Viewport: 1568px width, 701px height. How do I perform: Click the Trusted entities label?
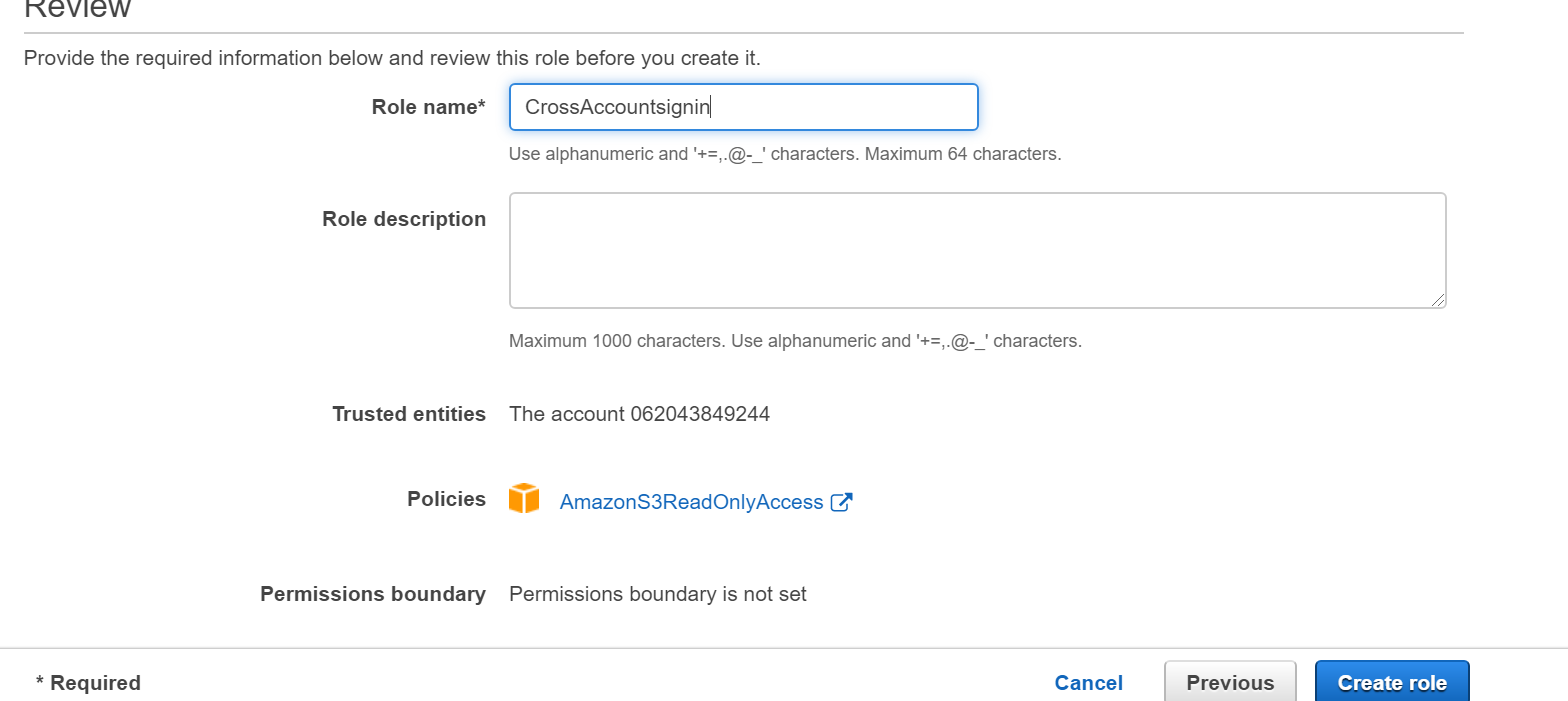409,414
